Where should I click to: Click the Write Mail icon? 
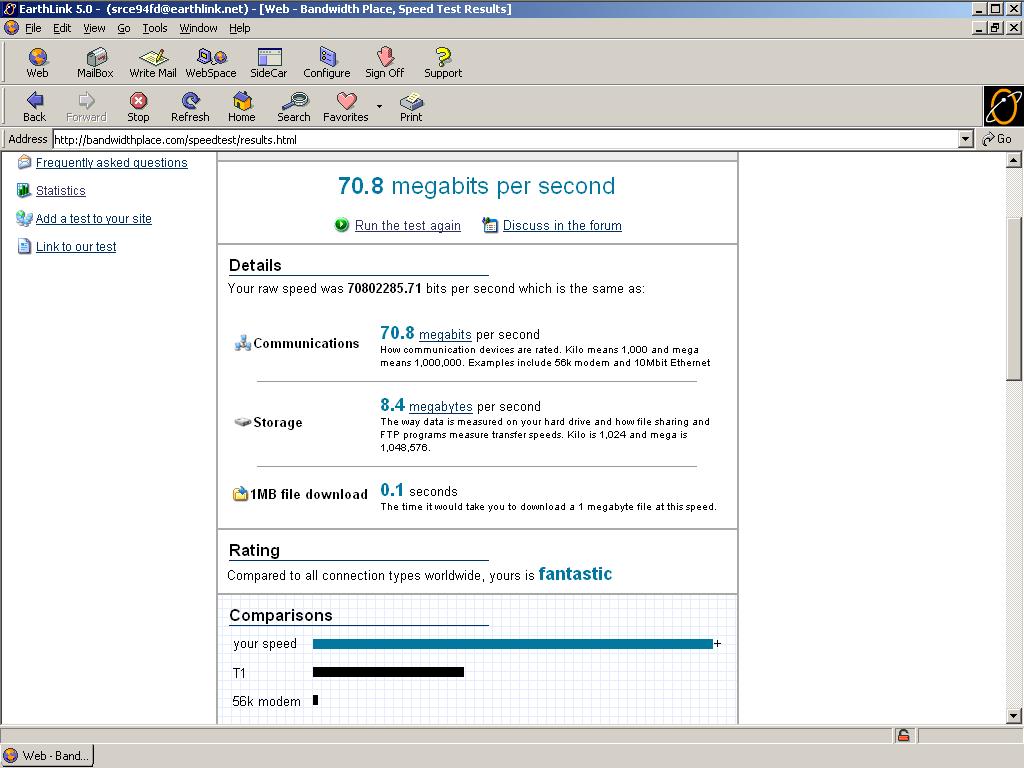click(153, 62)
